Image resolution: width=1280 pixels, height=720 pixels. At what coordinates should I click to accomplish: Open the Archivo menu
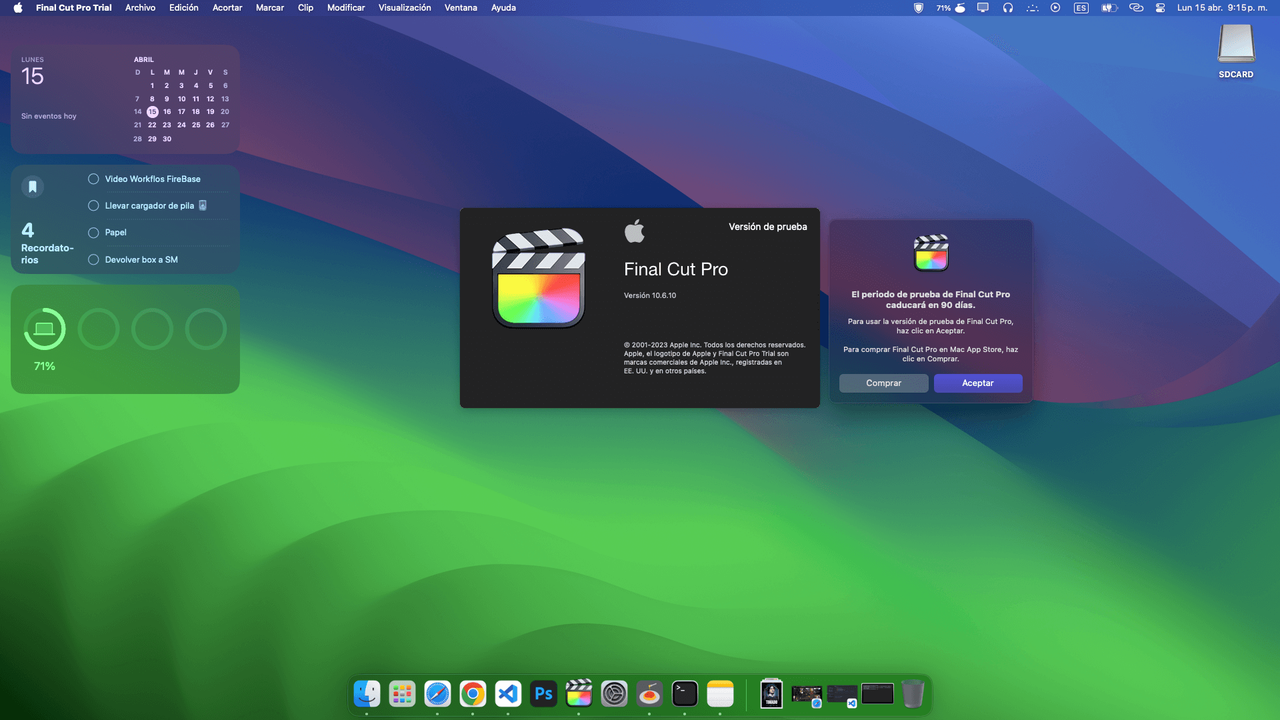140,7
